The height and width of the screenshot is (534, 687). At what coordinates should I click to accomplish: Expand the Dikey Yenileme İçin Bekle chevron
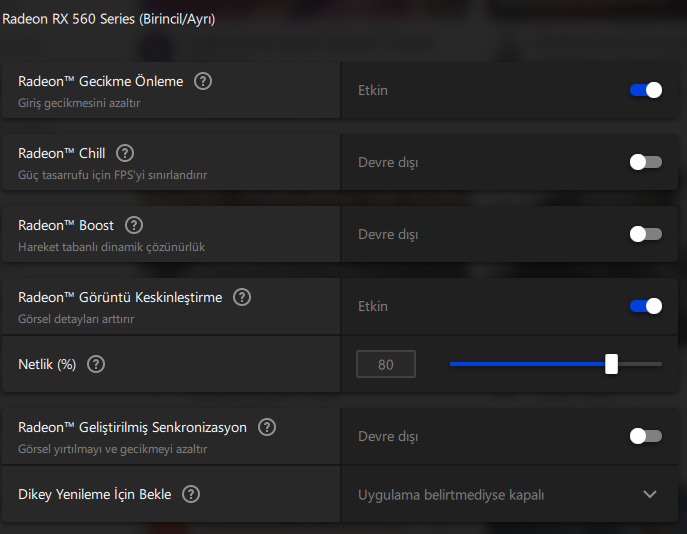[650, 494]
